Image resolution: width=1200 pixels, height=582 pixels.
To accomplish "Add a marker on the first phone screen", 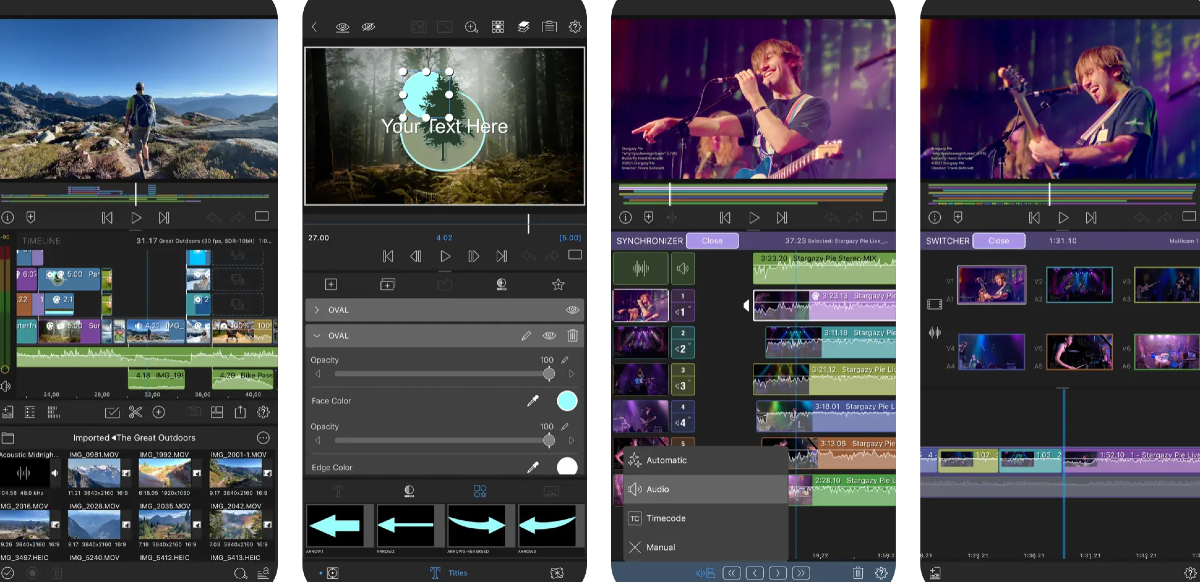I will point(31,217).
